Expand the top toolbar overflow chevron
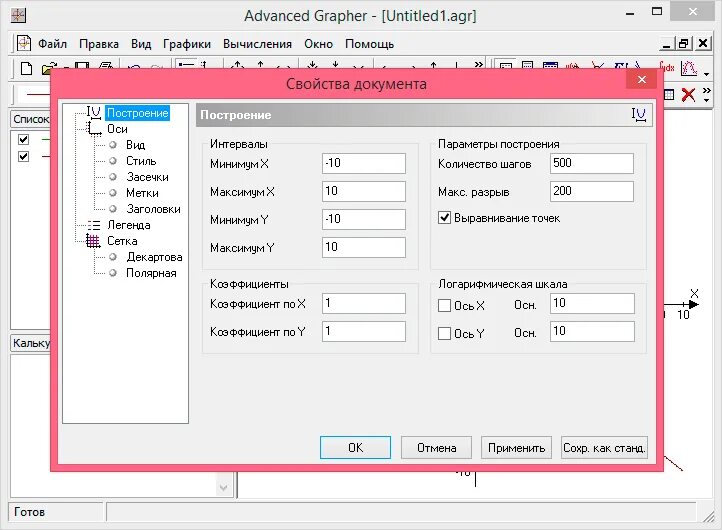 point(479,64)
